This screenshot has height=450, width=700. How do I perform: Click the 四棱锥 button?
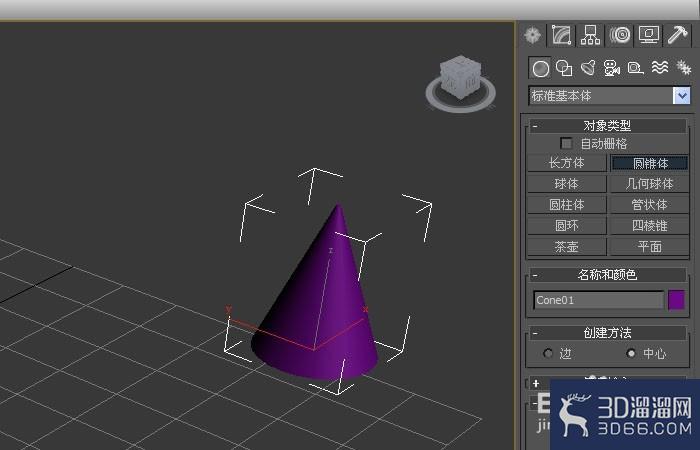coord(650,225)
